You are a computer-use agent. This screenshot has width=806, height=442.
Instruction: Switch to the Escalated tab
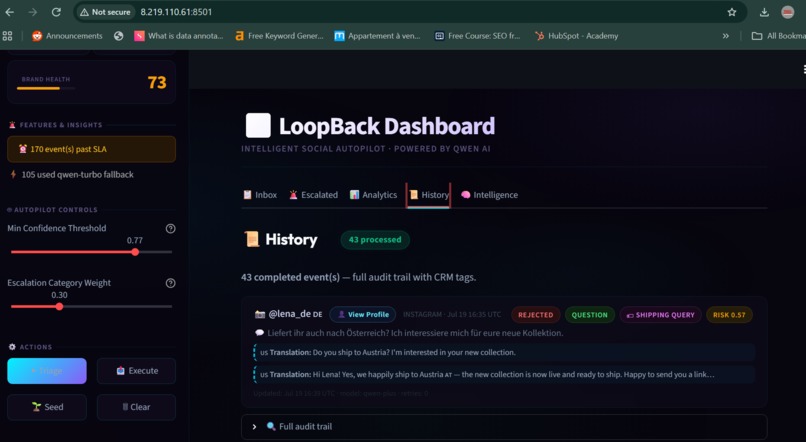pos(314,195)
